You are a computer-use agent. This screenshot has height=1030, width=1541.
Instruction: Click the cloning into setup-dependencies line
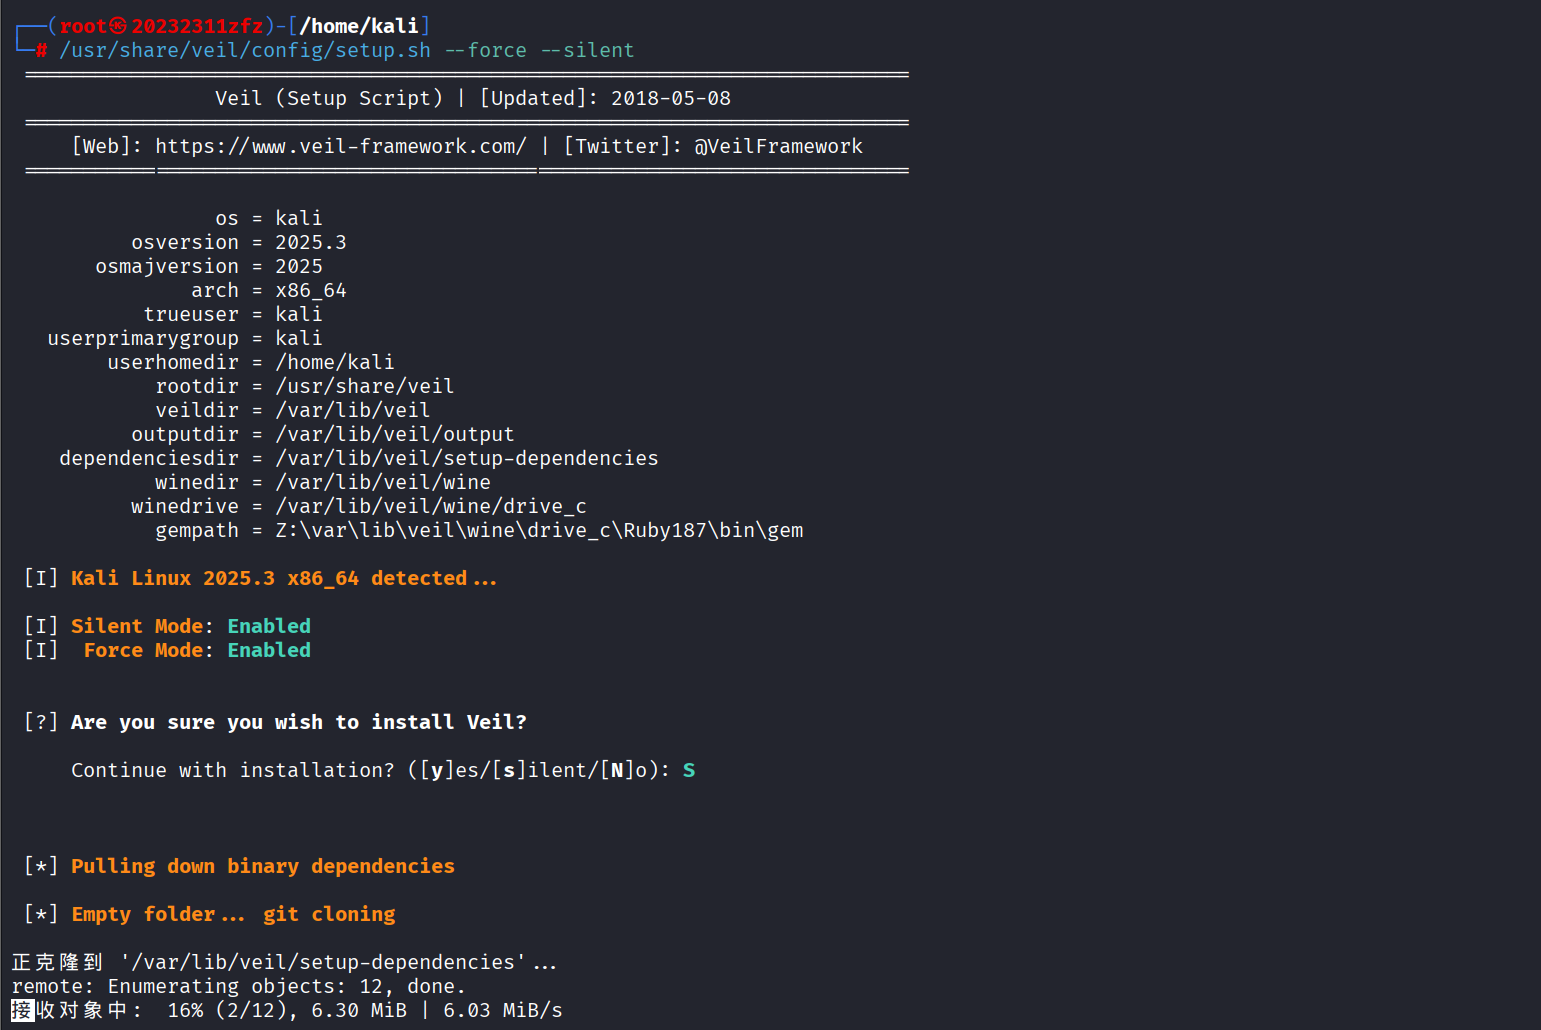click(x=285, y=962)
